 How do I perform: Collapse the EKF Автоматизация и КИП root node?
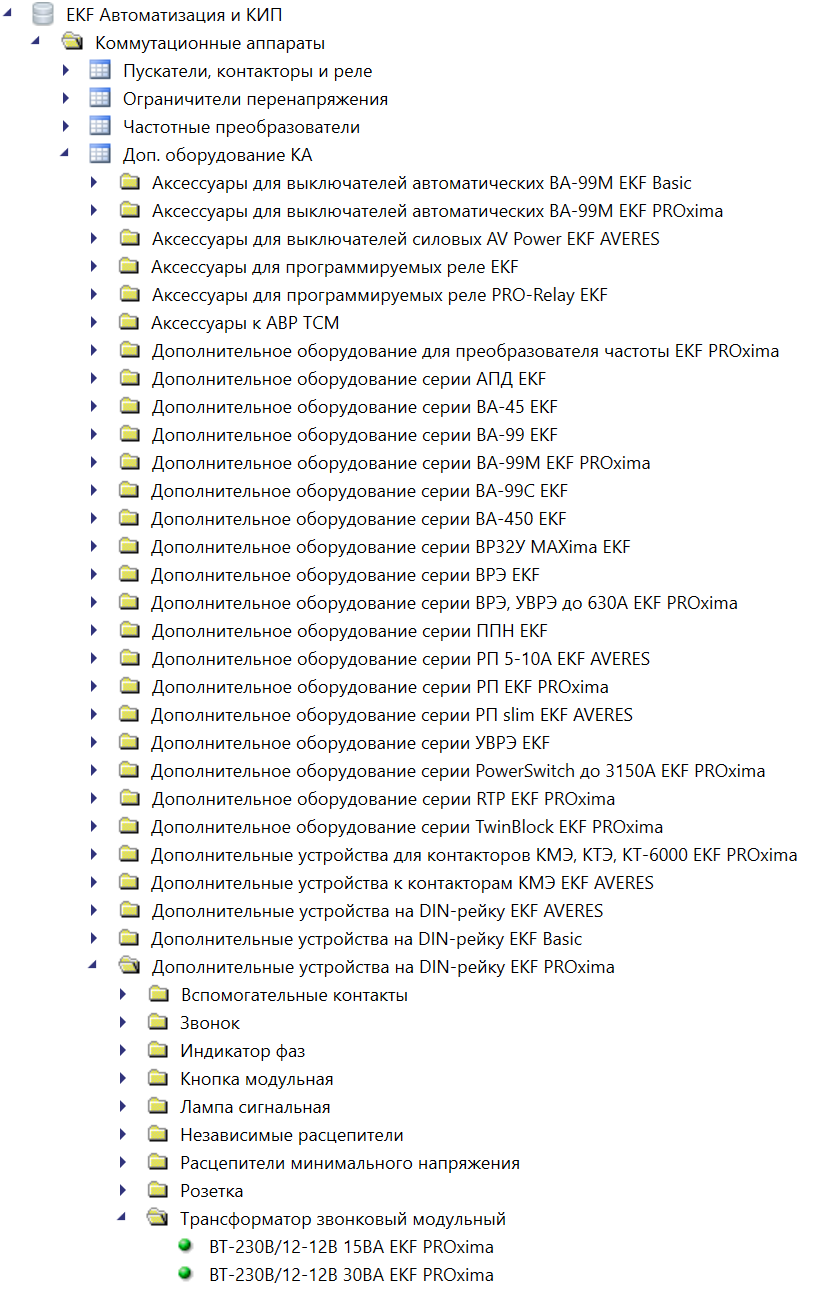[9, 15]
